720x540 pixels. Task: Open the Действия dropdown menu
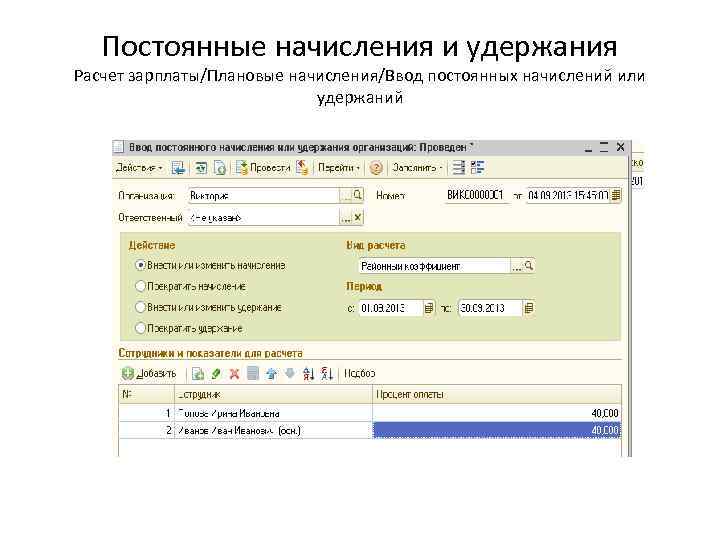point(139,168)
